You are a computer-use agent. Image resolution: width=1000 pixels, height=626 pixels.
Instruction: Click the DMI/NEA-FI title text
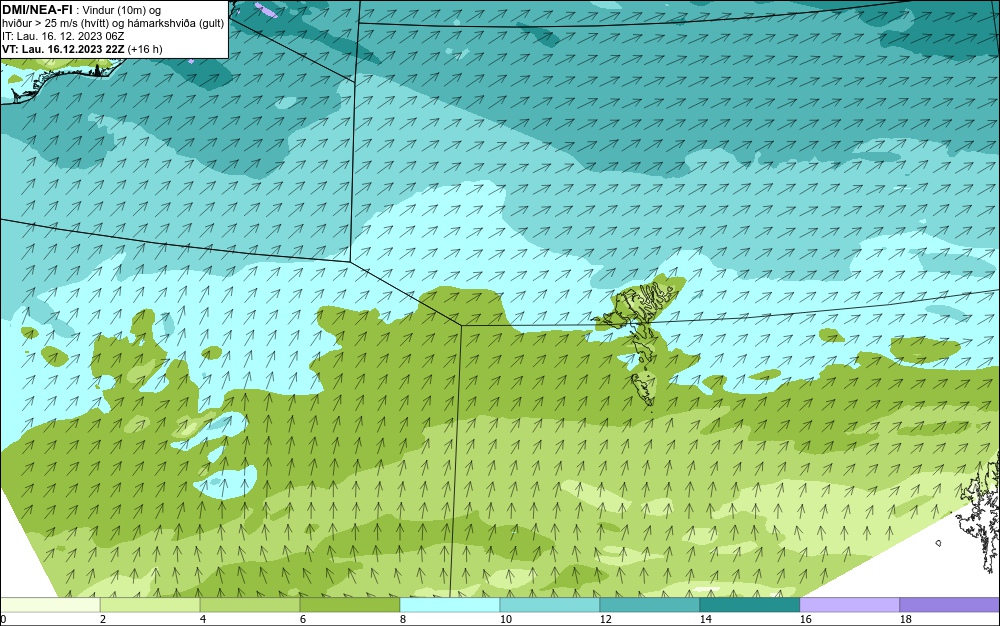tap(38, 10)
